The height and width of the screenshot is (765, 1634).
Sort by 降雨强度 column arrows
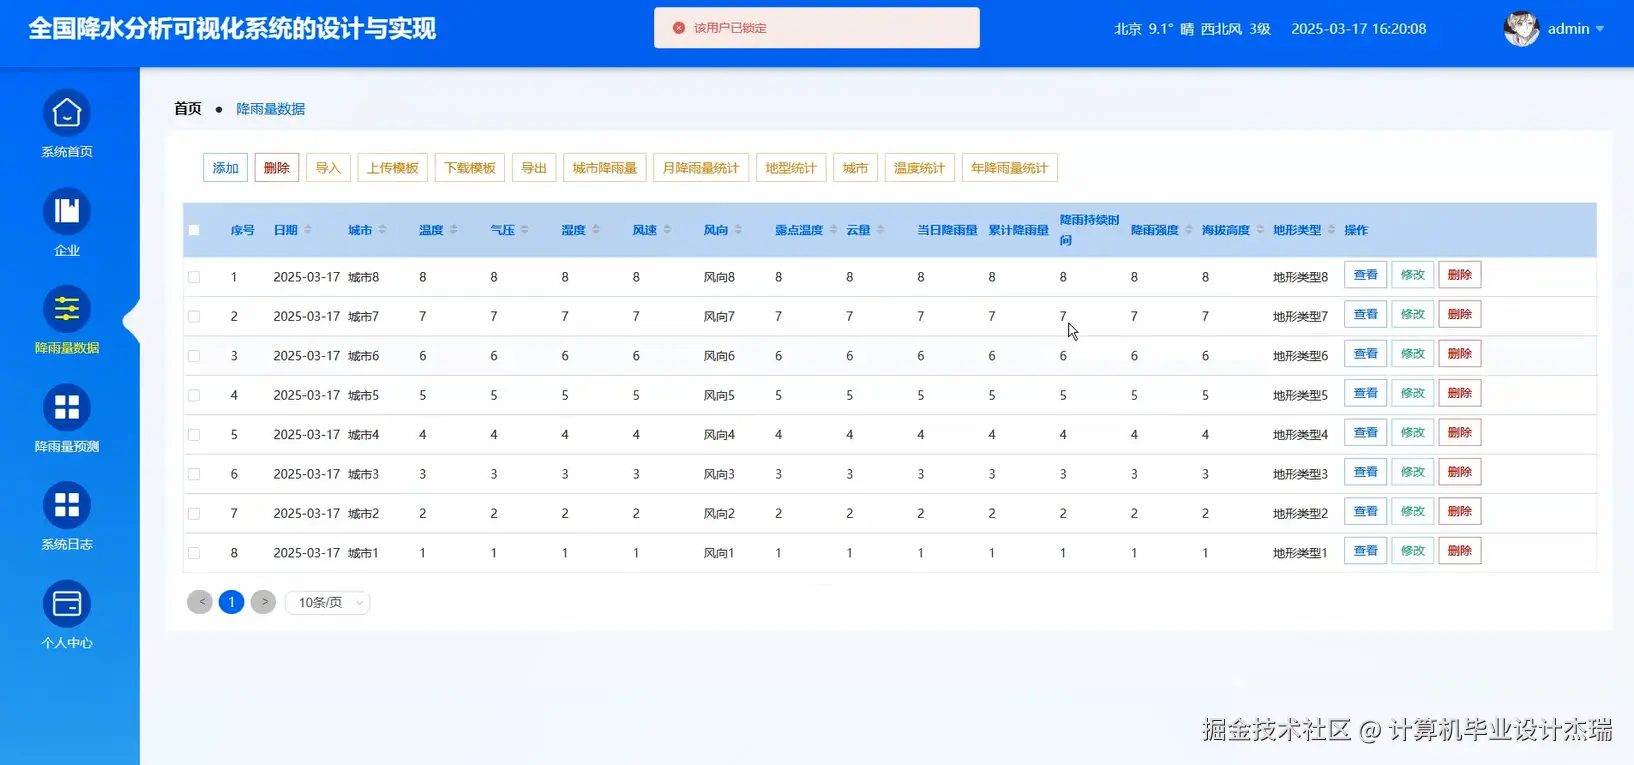click(1189, 230)
